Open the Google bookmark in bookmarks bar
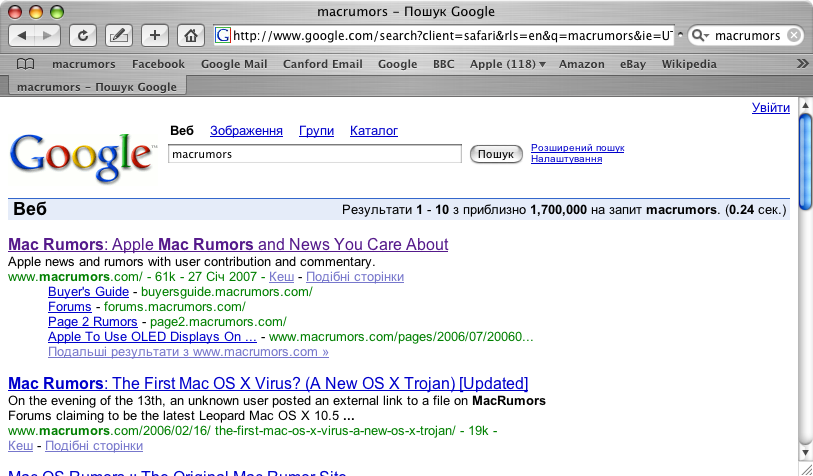This screenshot has height=476, width=813. (397, 64)
